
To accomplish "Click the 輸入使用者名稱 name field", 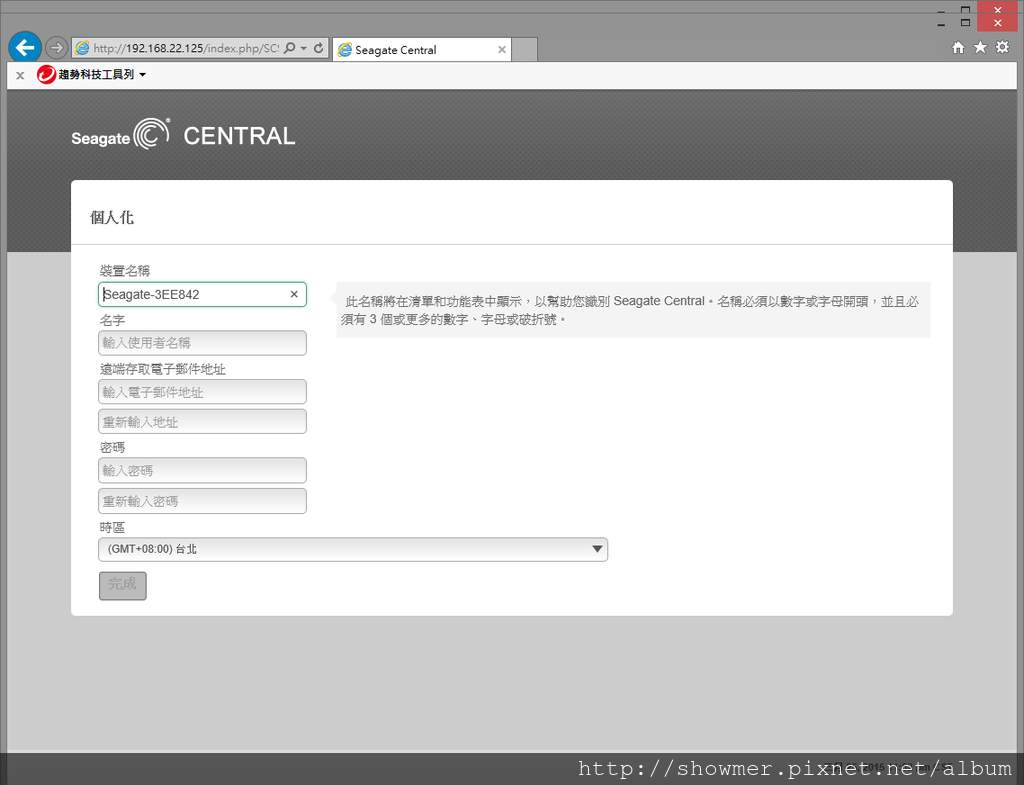I will (202, 343).
